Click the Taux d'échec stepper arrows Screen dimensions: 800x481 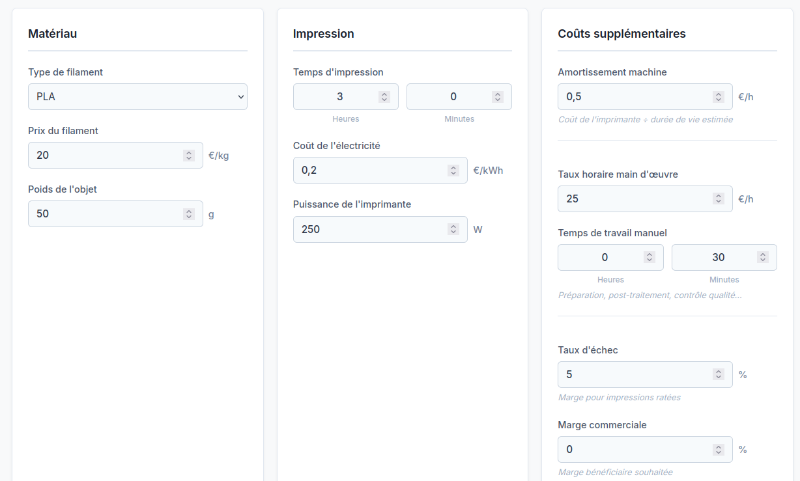click(718, 375)
